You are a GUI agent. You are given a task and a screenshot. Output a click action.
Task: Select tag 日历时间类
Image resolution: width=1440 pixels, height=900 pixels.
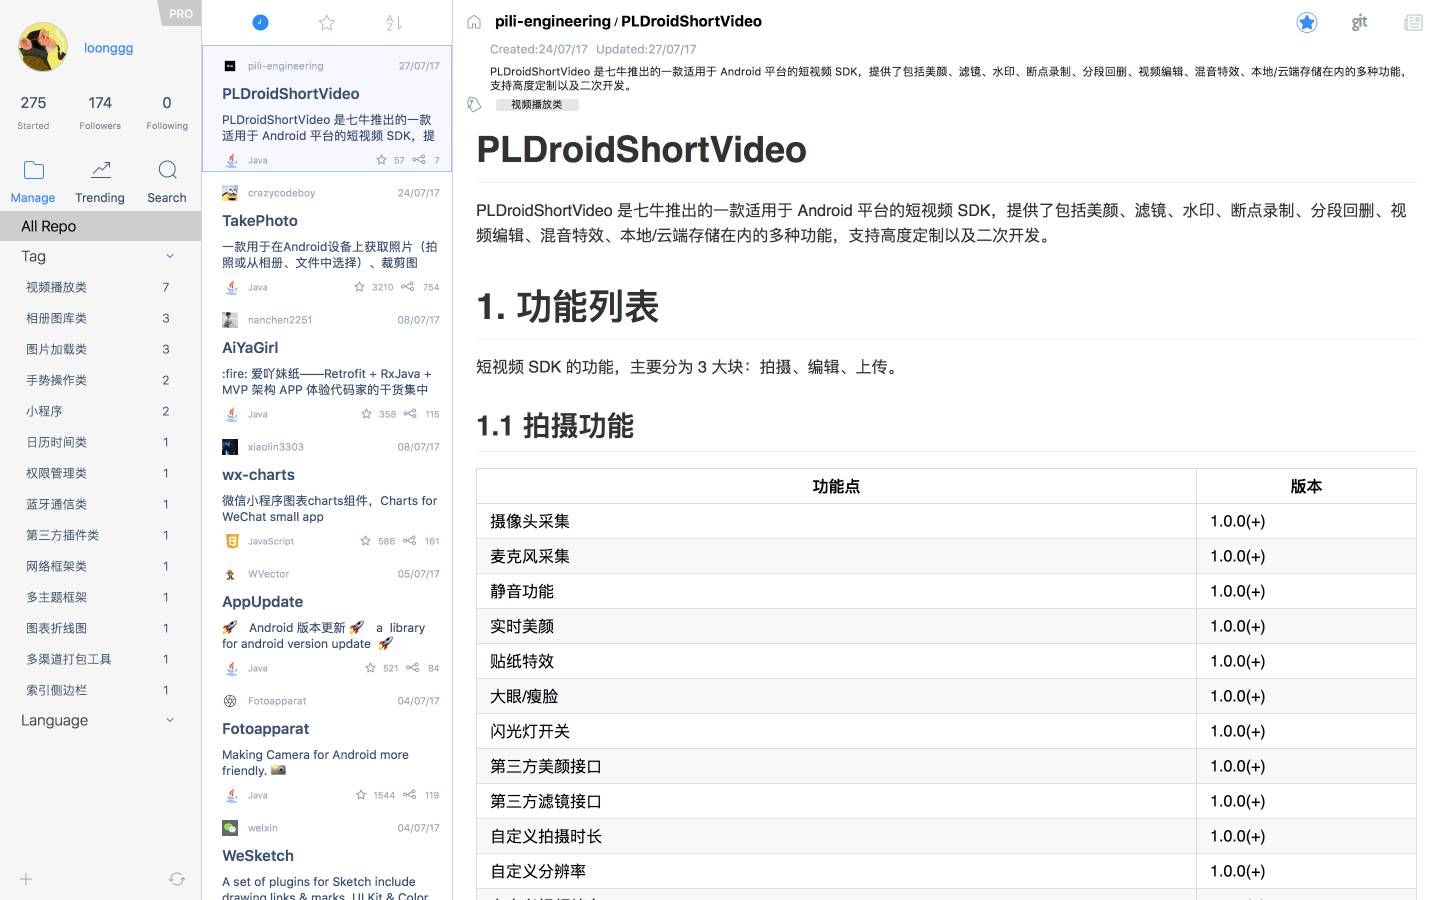pos(100,442)
